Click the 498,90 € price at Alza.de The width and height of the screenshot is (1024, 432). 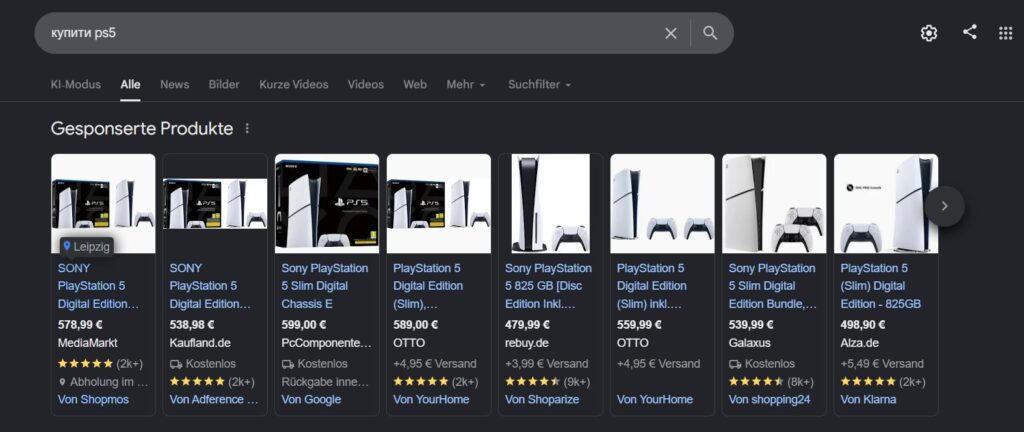863,324
